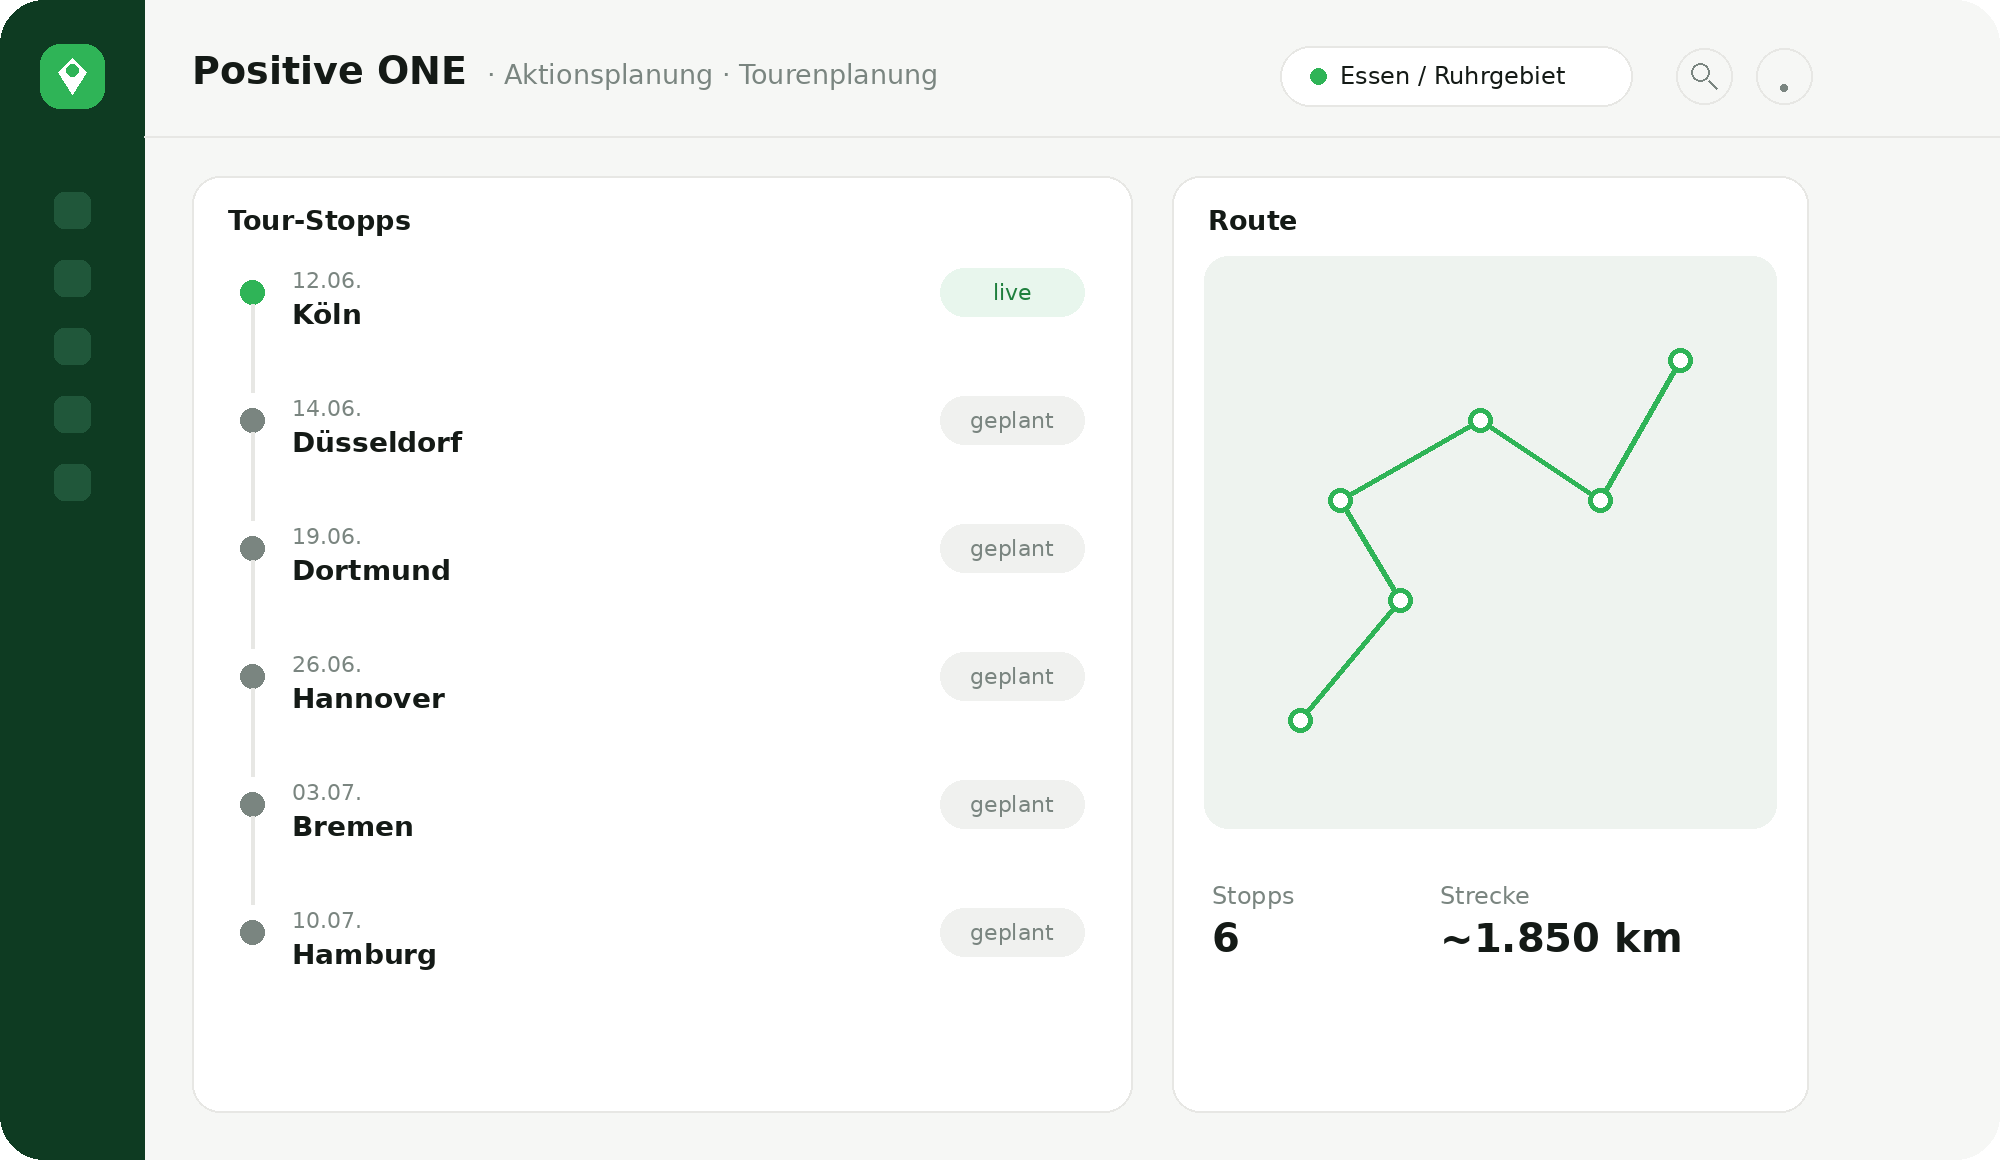The height and width of the screenshot is (1160, 2000).
Task: Open the search icon in header
Action: tap(1704, 76)
